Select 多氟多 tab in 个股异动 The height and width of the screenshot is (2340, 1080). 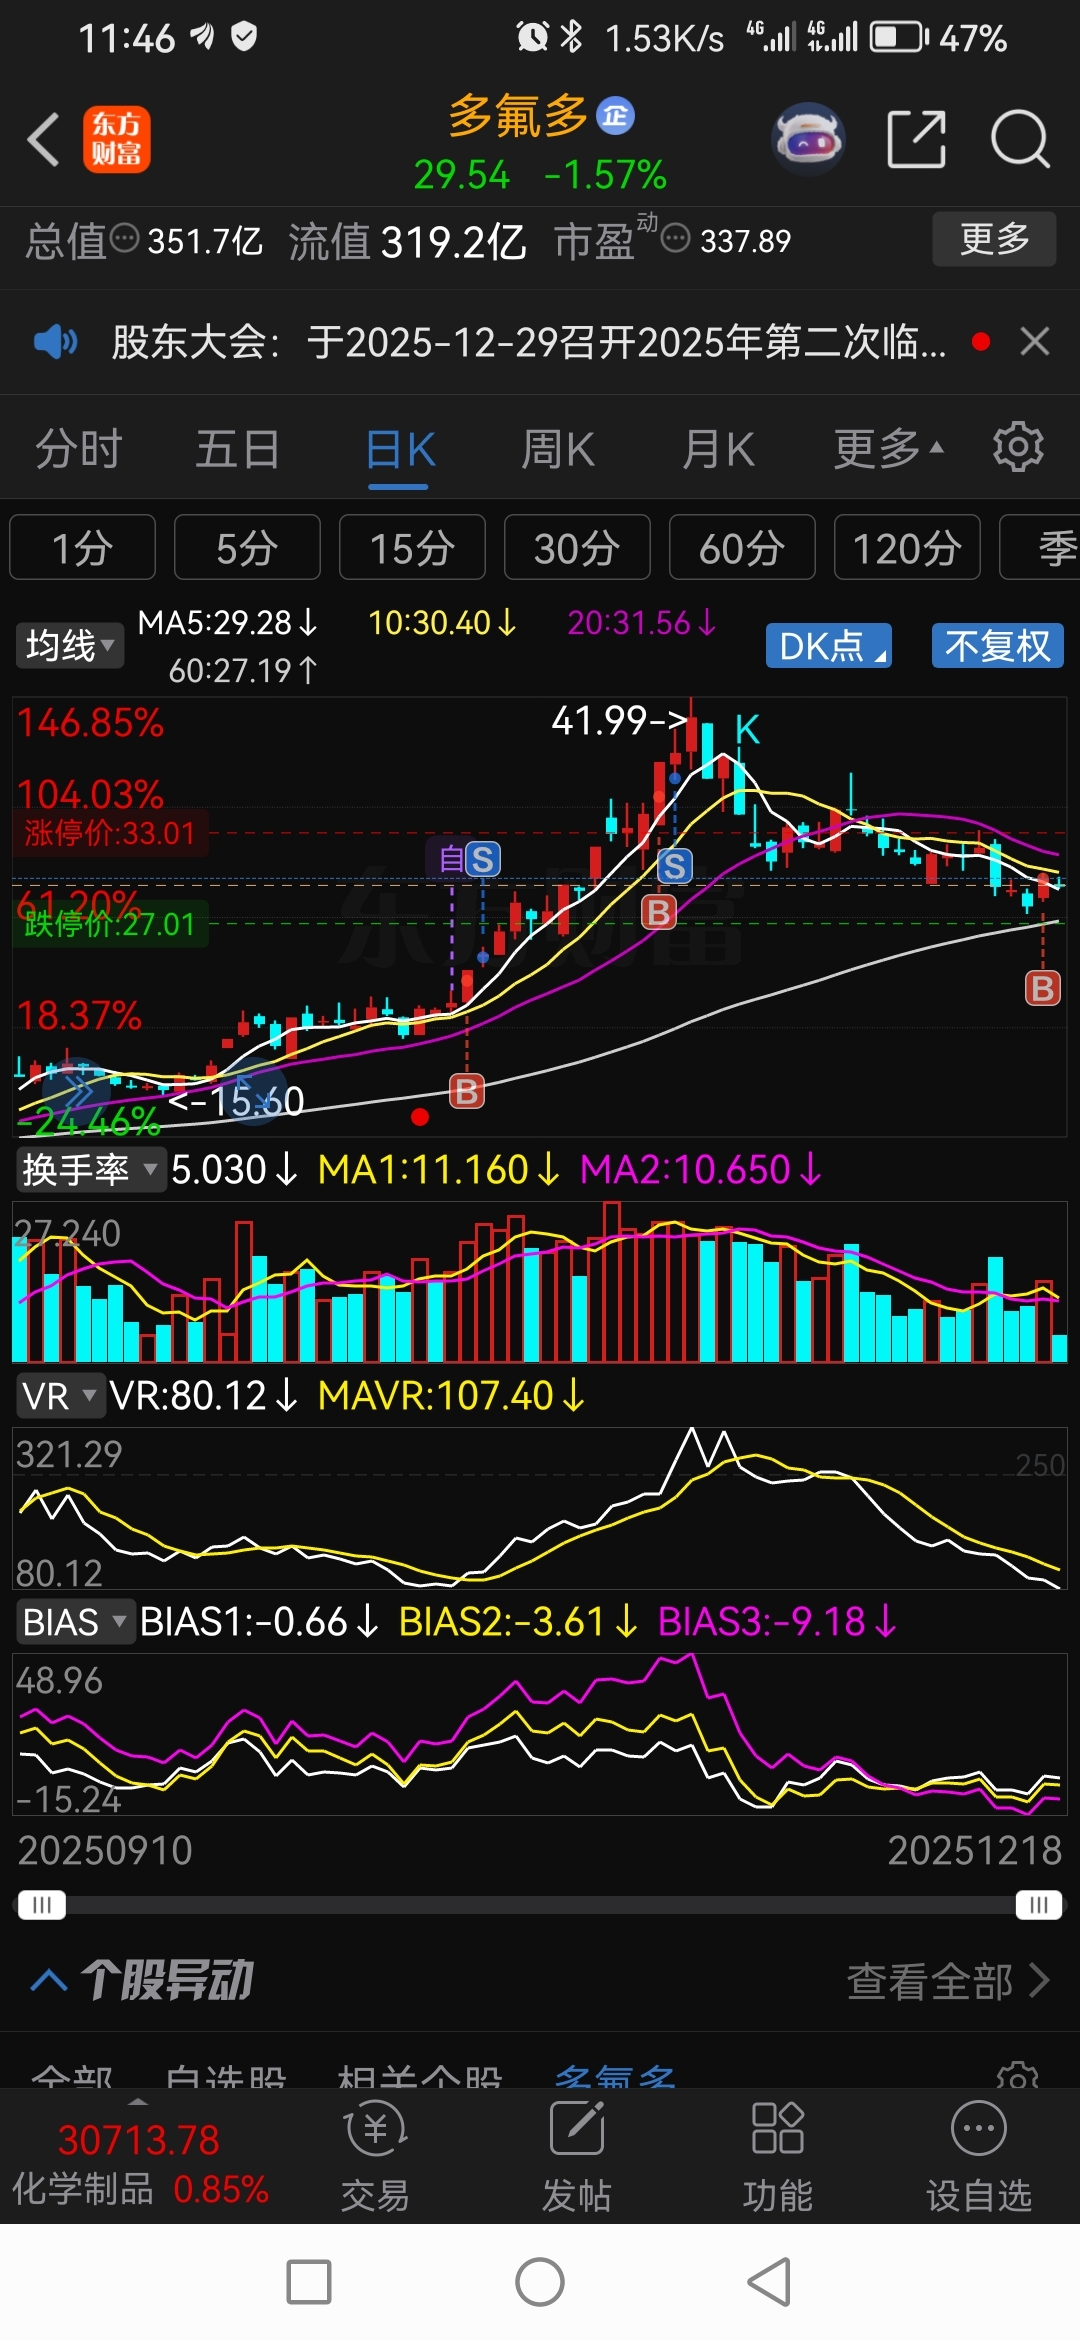615,2076
